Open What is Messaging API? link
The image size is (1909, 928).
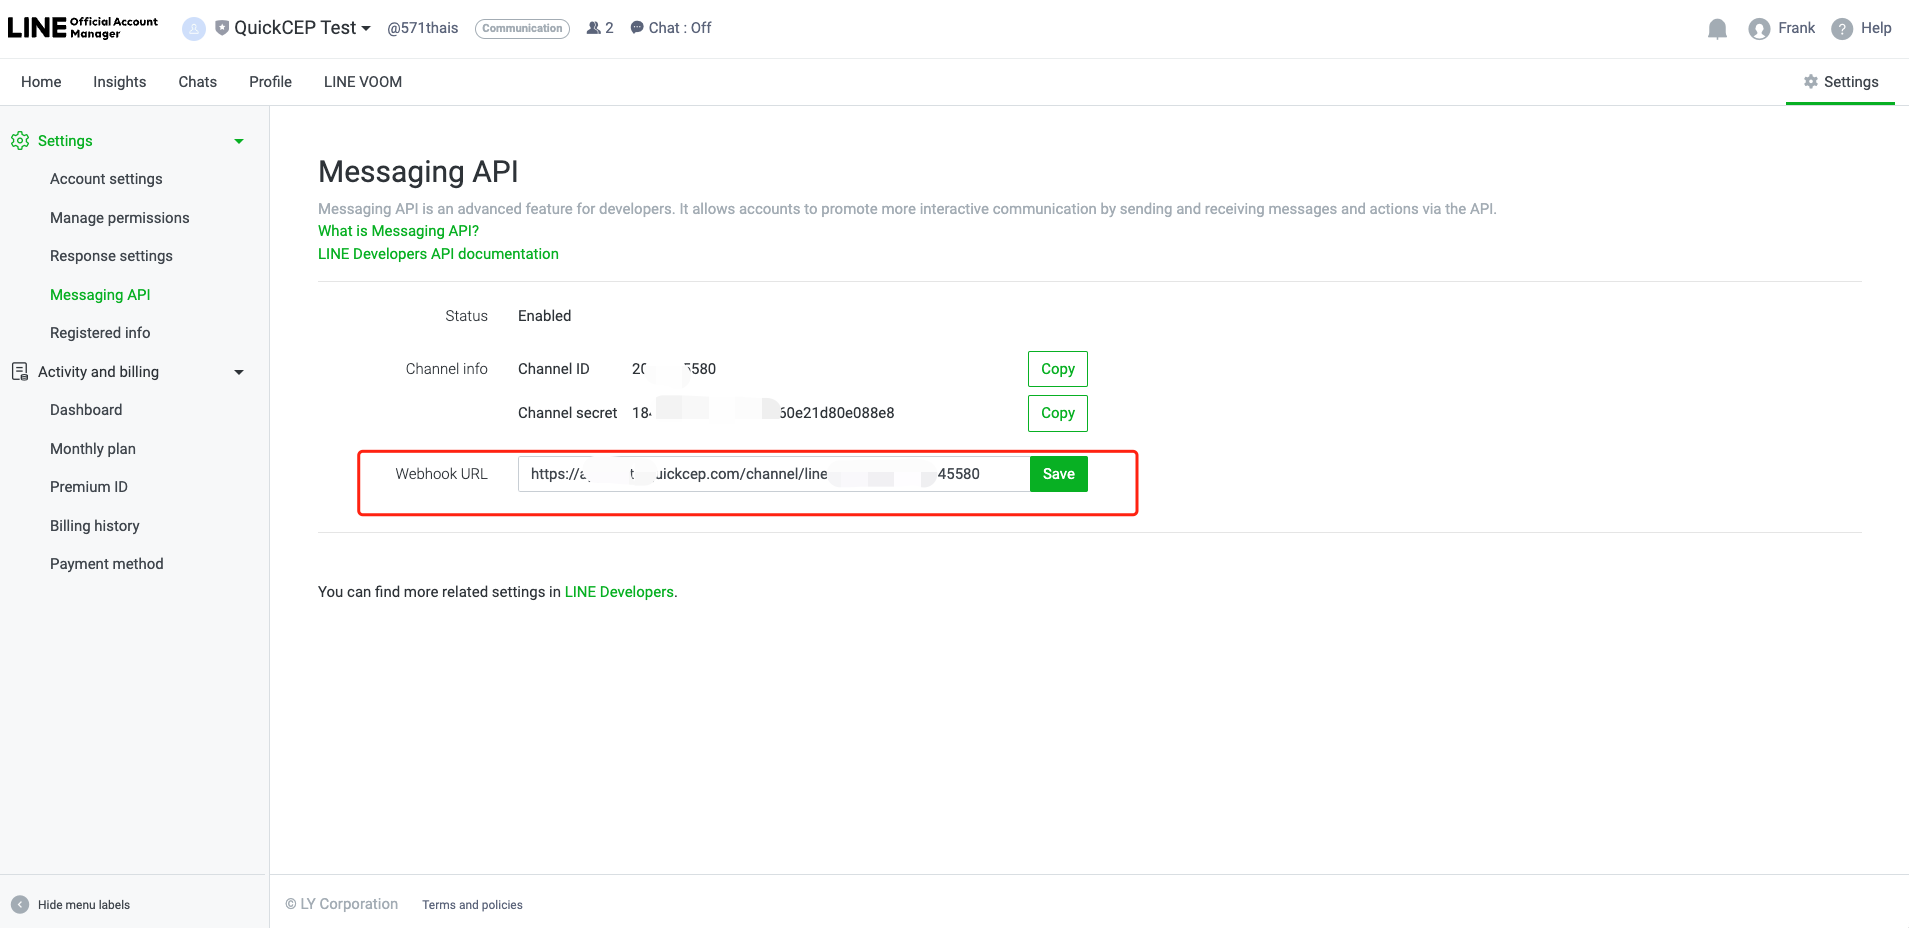(x=398, y=231)
